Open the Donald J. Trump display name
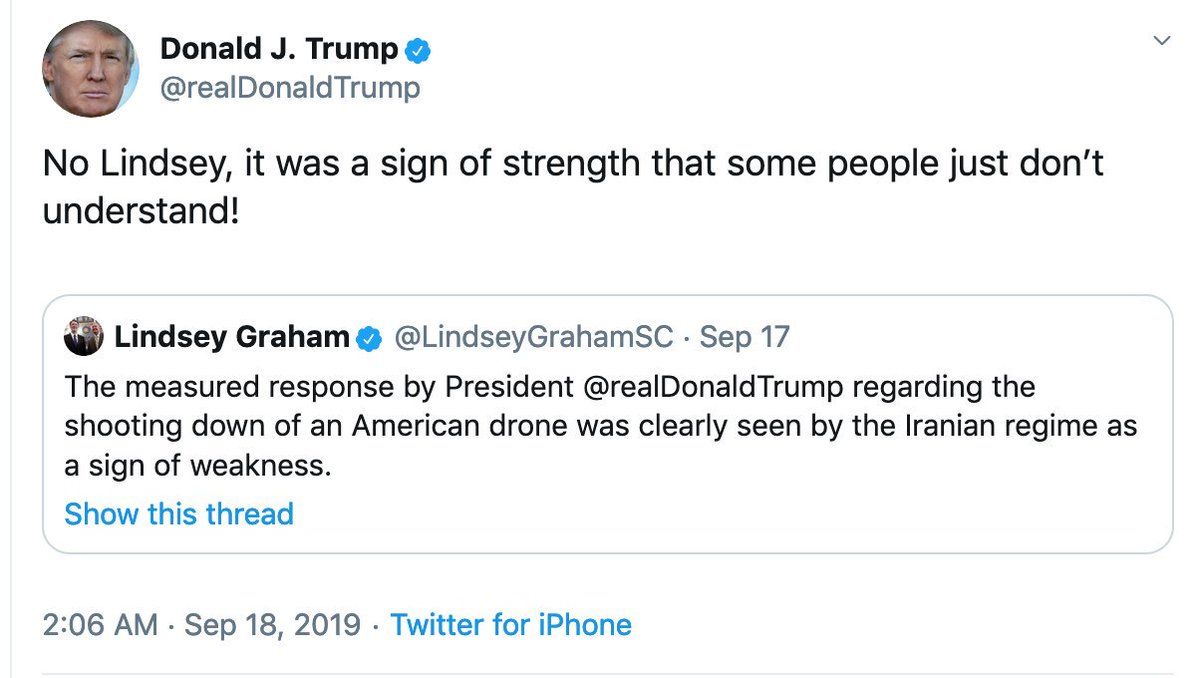The height and width of the screenshot is (678, 1200). [x=279, y=49]
